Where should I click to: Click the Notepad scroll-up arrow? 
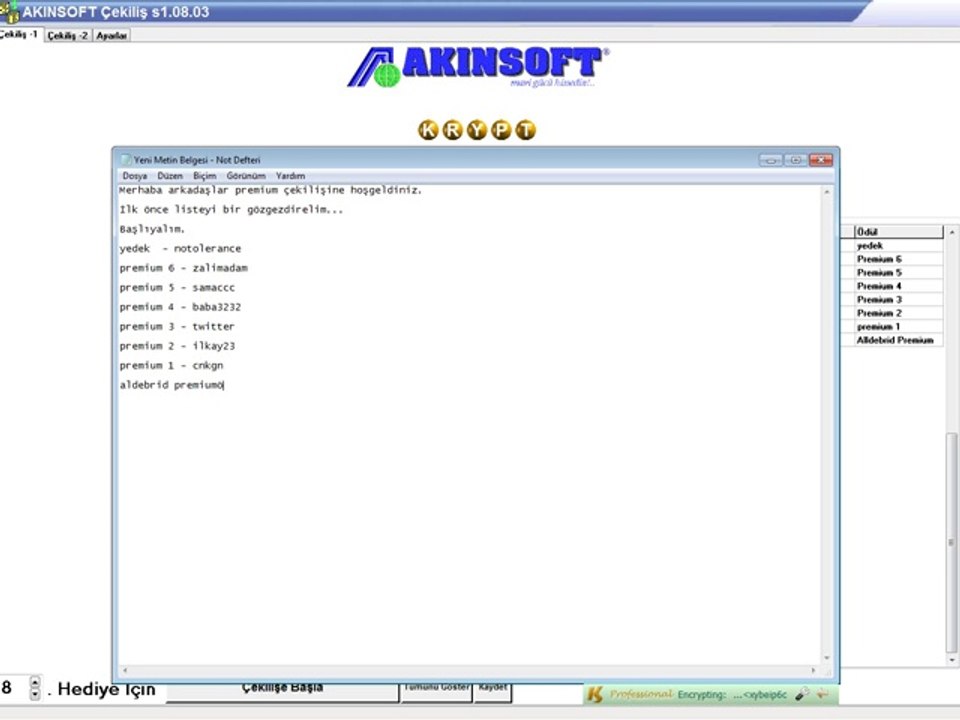[x=827, y=192]
